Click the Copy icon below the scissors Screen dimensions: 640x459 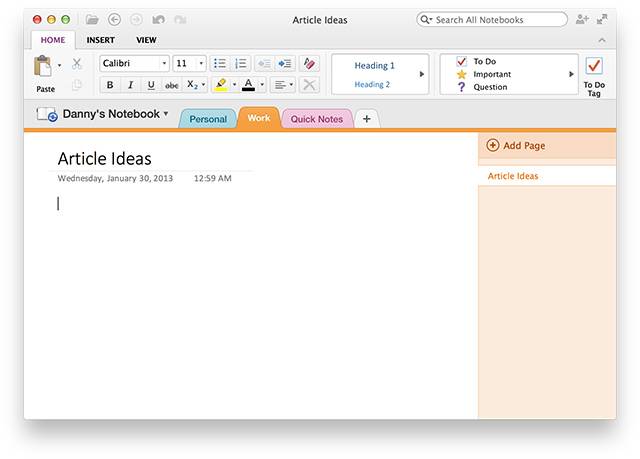click(x=77, y=85)
